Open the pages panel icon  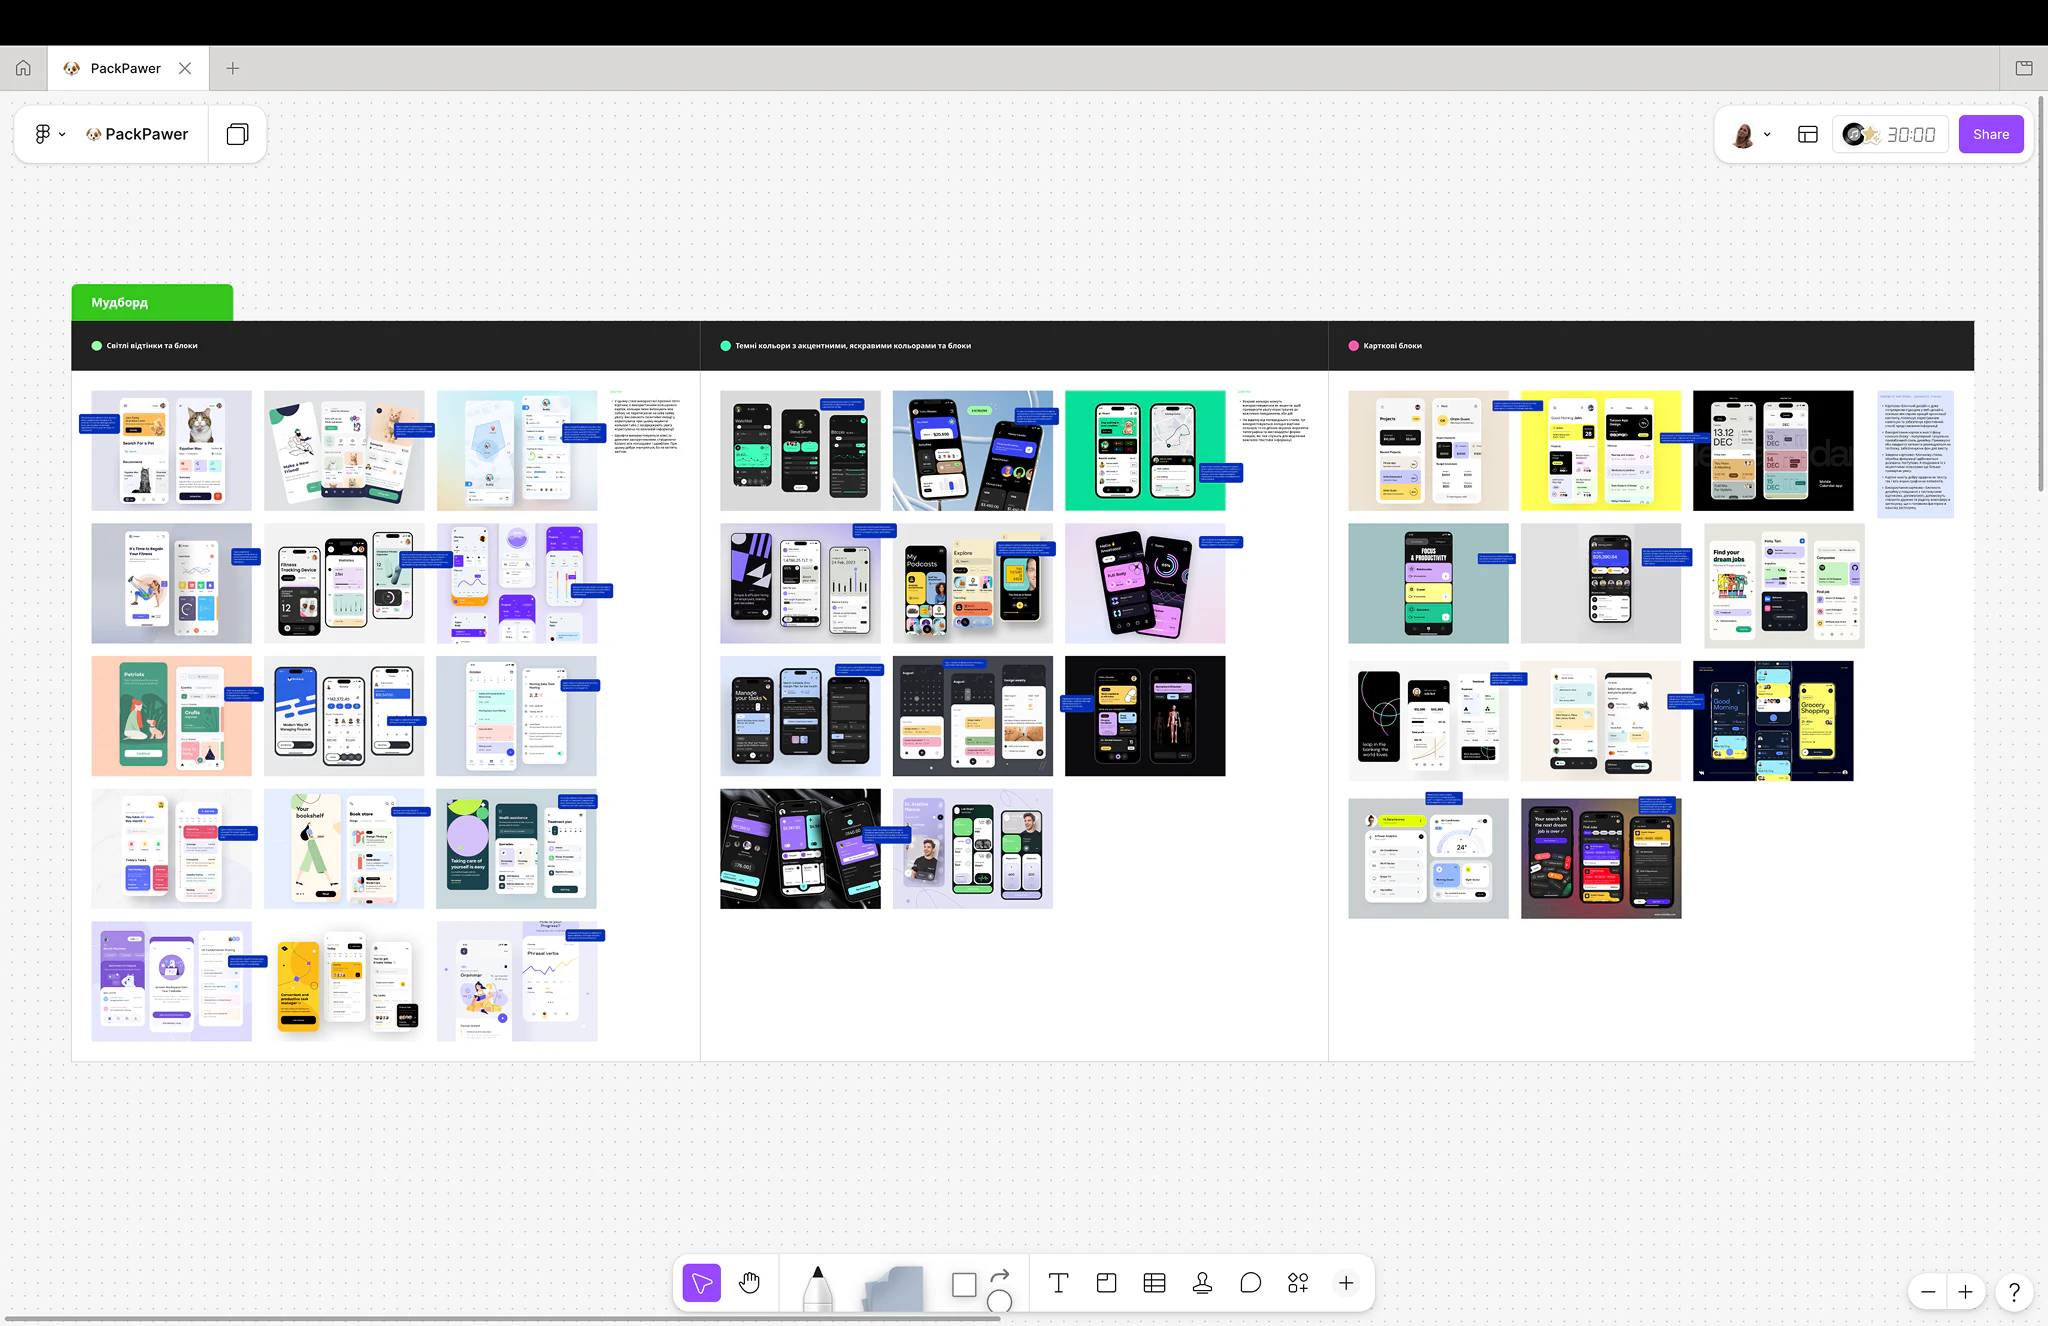[x=237, y=134]
